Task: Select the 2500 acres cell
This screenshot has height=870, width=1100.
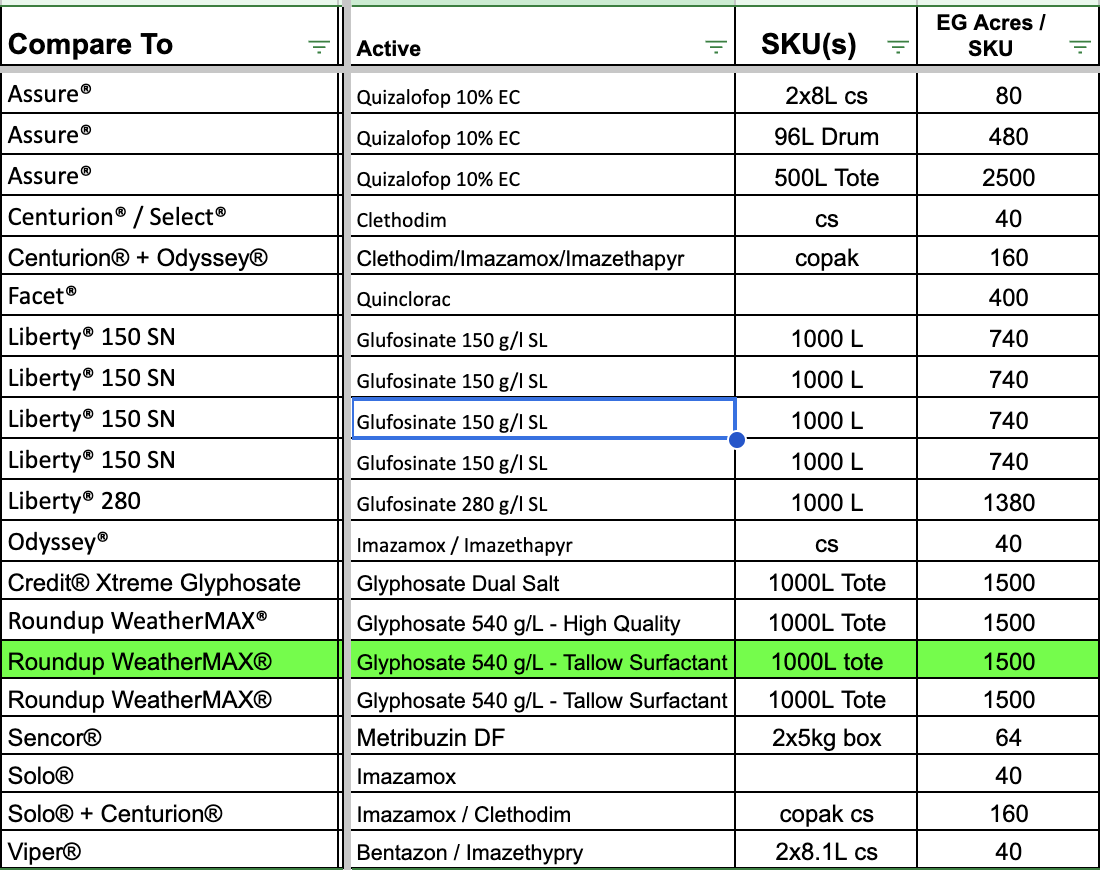Action: click(x=1008, y=177)
